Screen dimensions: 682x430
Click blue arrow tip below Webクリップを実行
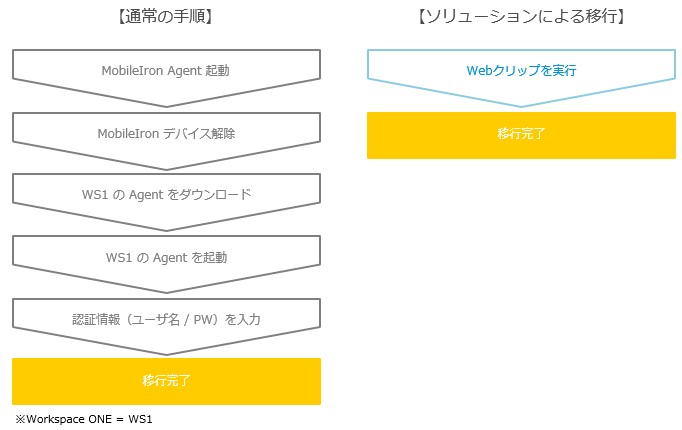pos(521,105)
